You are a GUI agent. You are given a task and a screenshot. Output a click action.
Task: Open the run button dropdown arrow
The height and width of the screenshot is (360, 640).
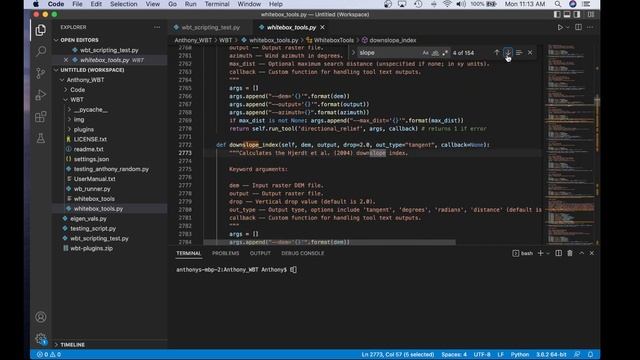pyautogui.click(x=567, y=27)
